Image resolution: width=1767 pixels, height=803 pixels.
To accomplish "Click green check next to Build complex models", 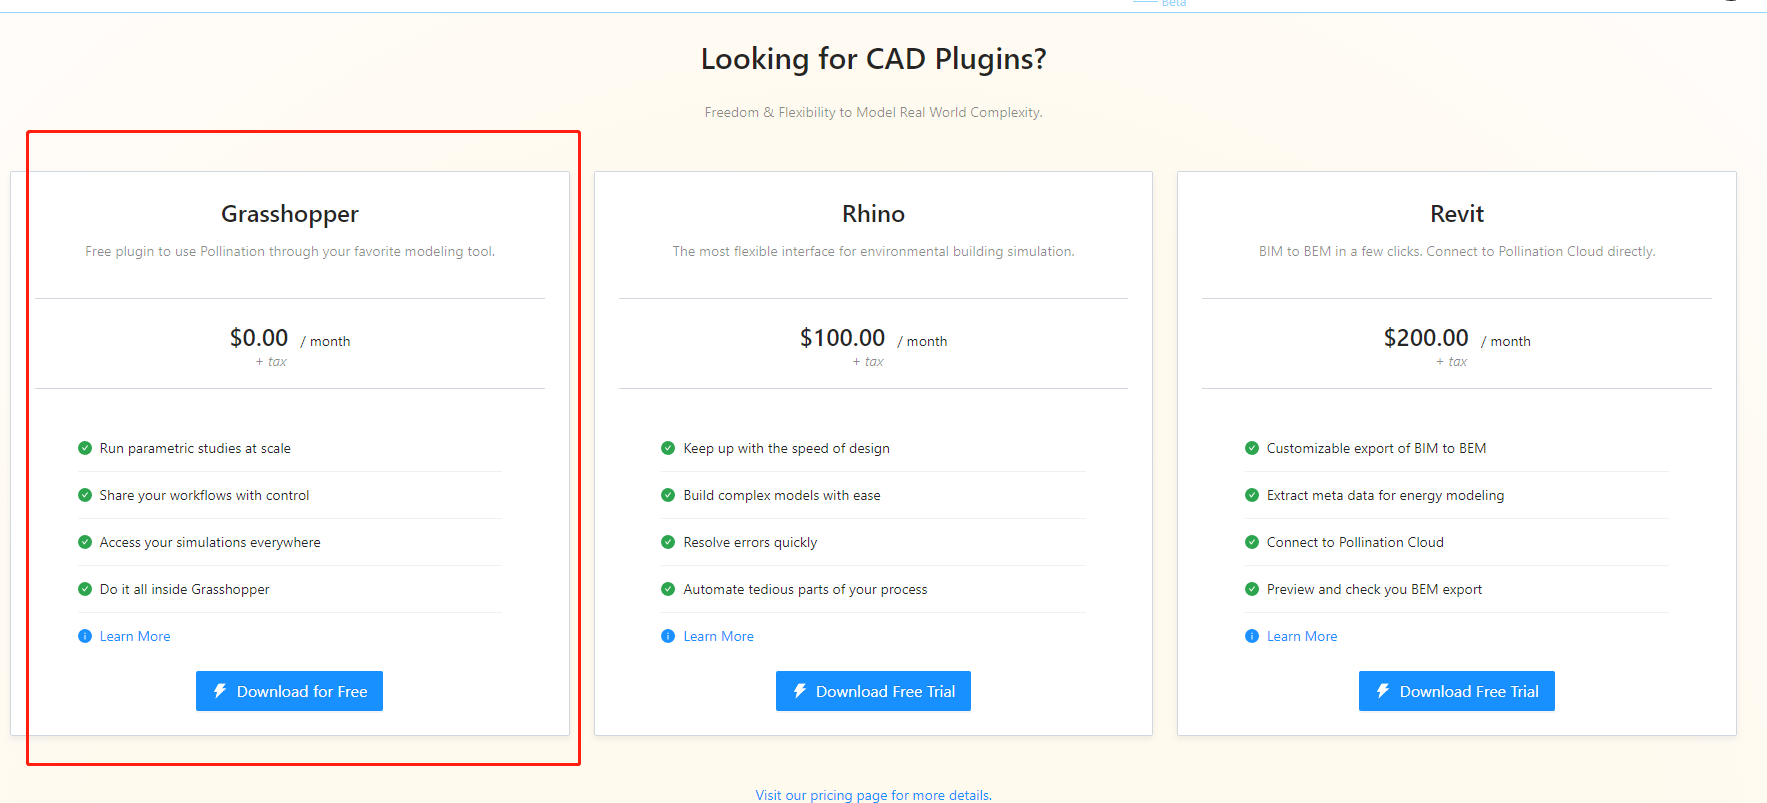I will click(x=668, y=495).
